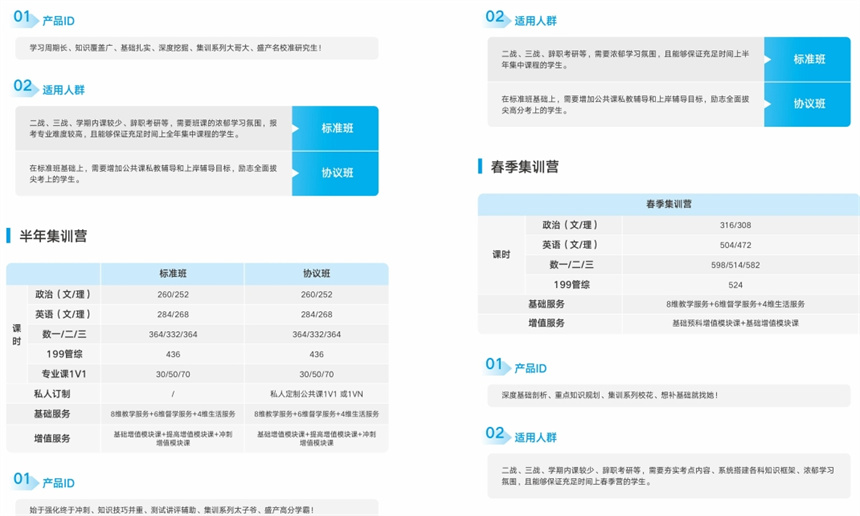Click 436 in the 标准班 column
Screen dimensions: 860x516
pyautogui.click(x=173, y=354)
